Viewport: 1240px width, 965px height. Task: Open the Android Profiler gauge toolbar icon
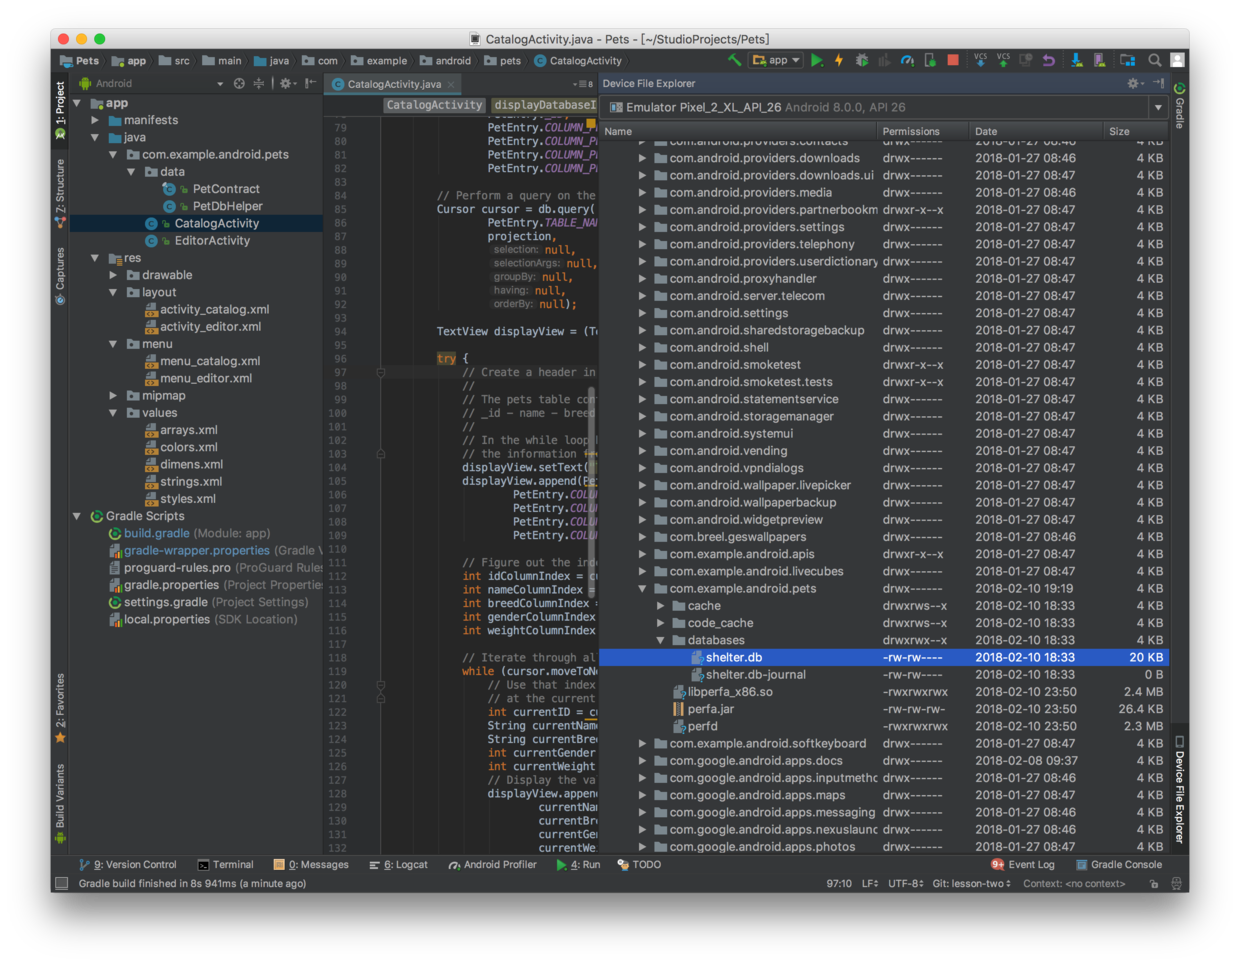tap(907, 60)
